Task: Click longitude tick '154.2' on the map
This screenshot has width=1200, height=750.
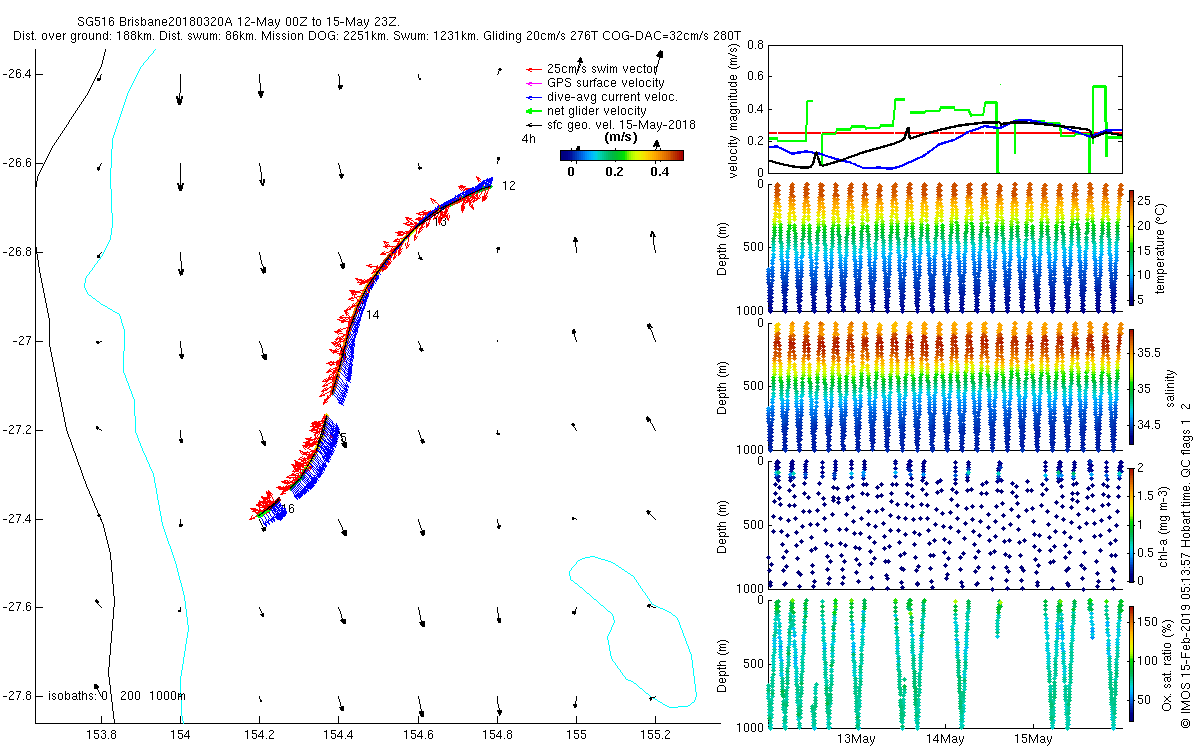Action: pyautogui.click(x=260, y=735)
